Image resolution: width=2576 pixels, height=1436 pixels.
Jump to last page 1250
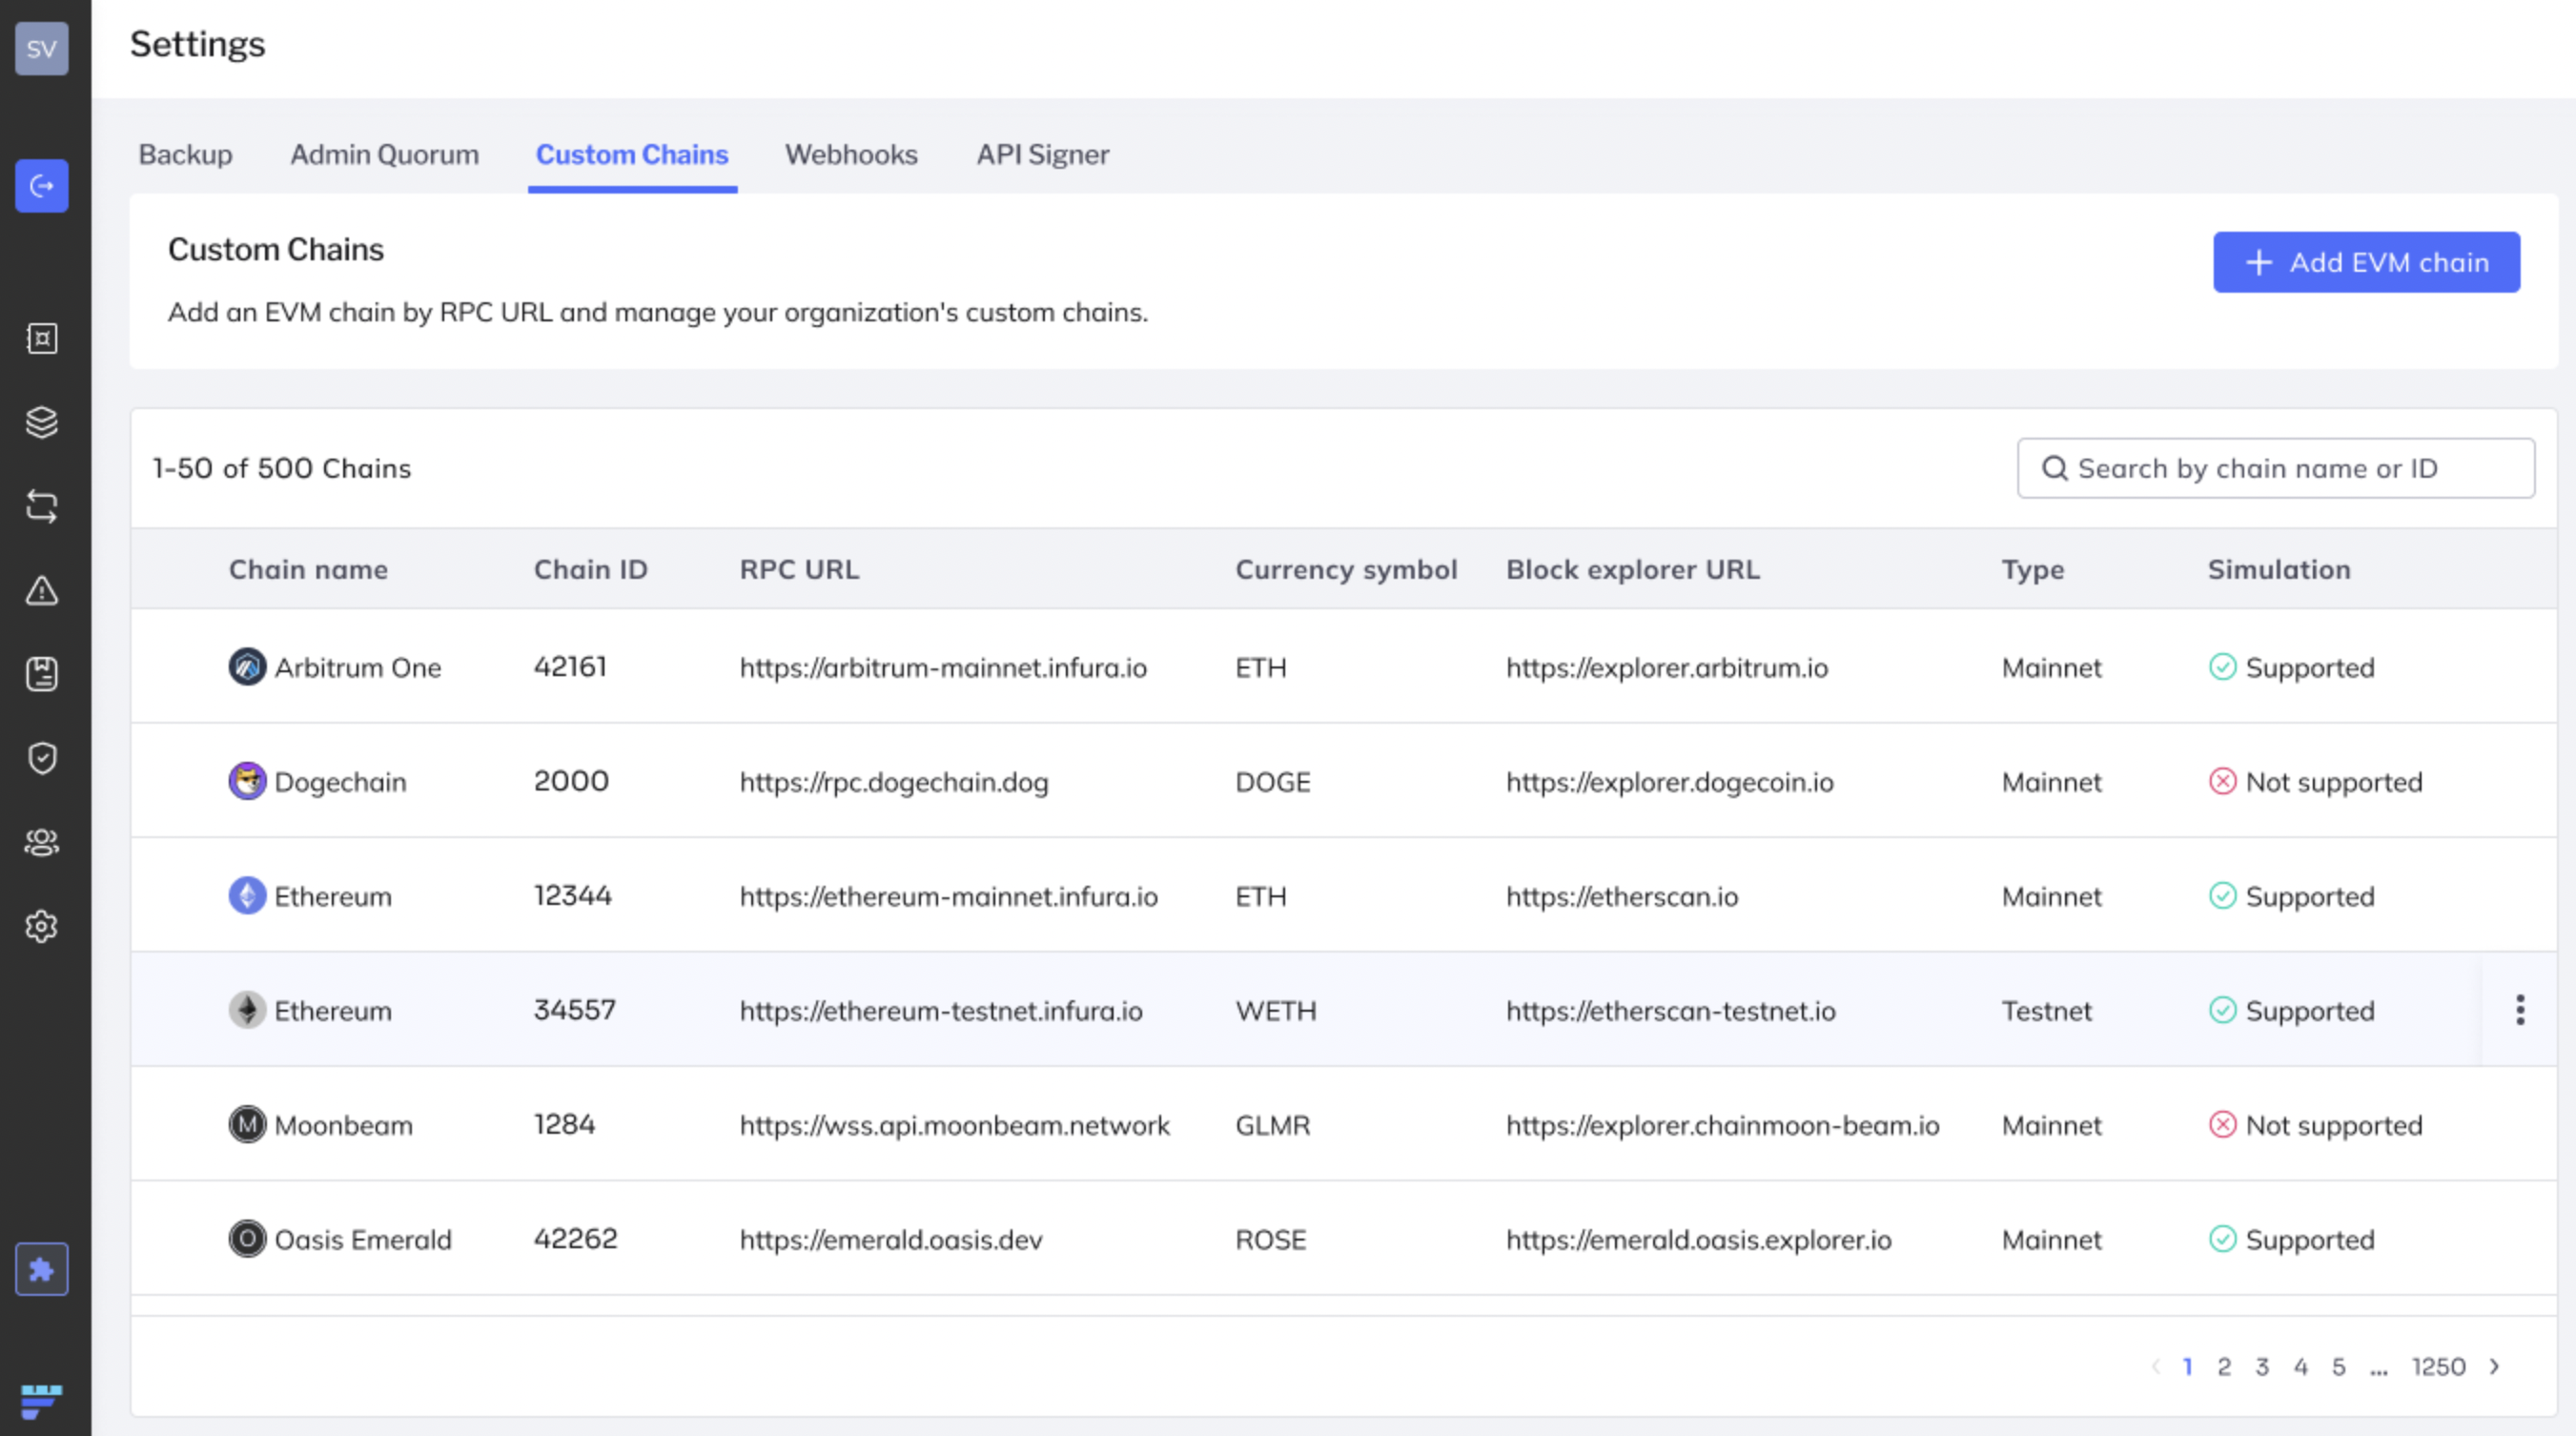tap(2438, 1366)
